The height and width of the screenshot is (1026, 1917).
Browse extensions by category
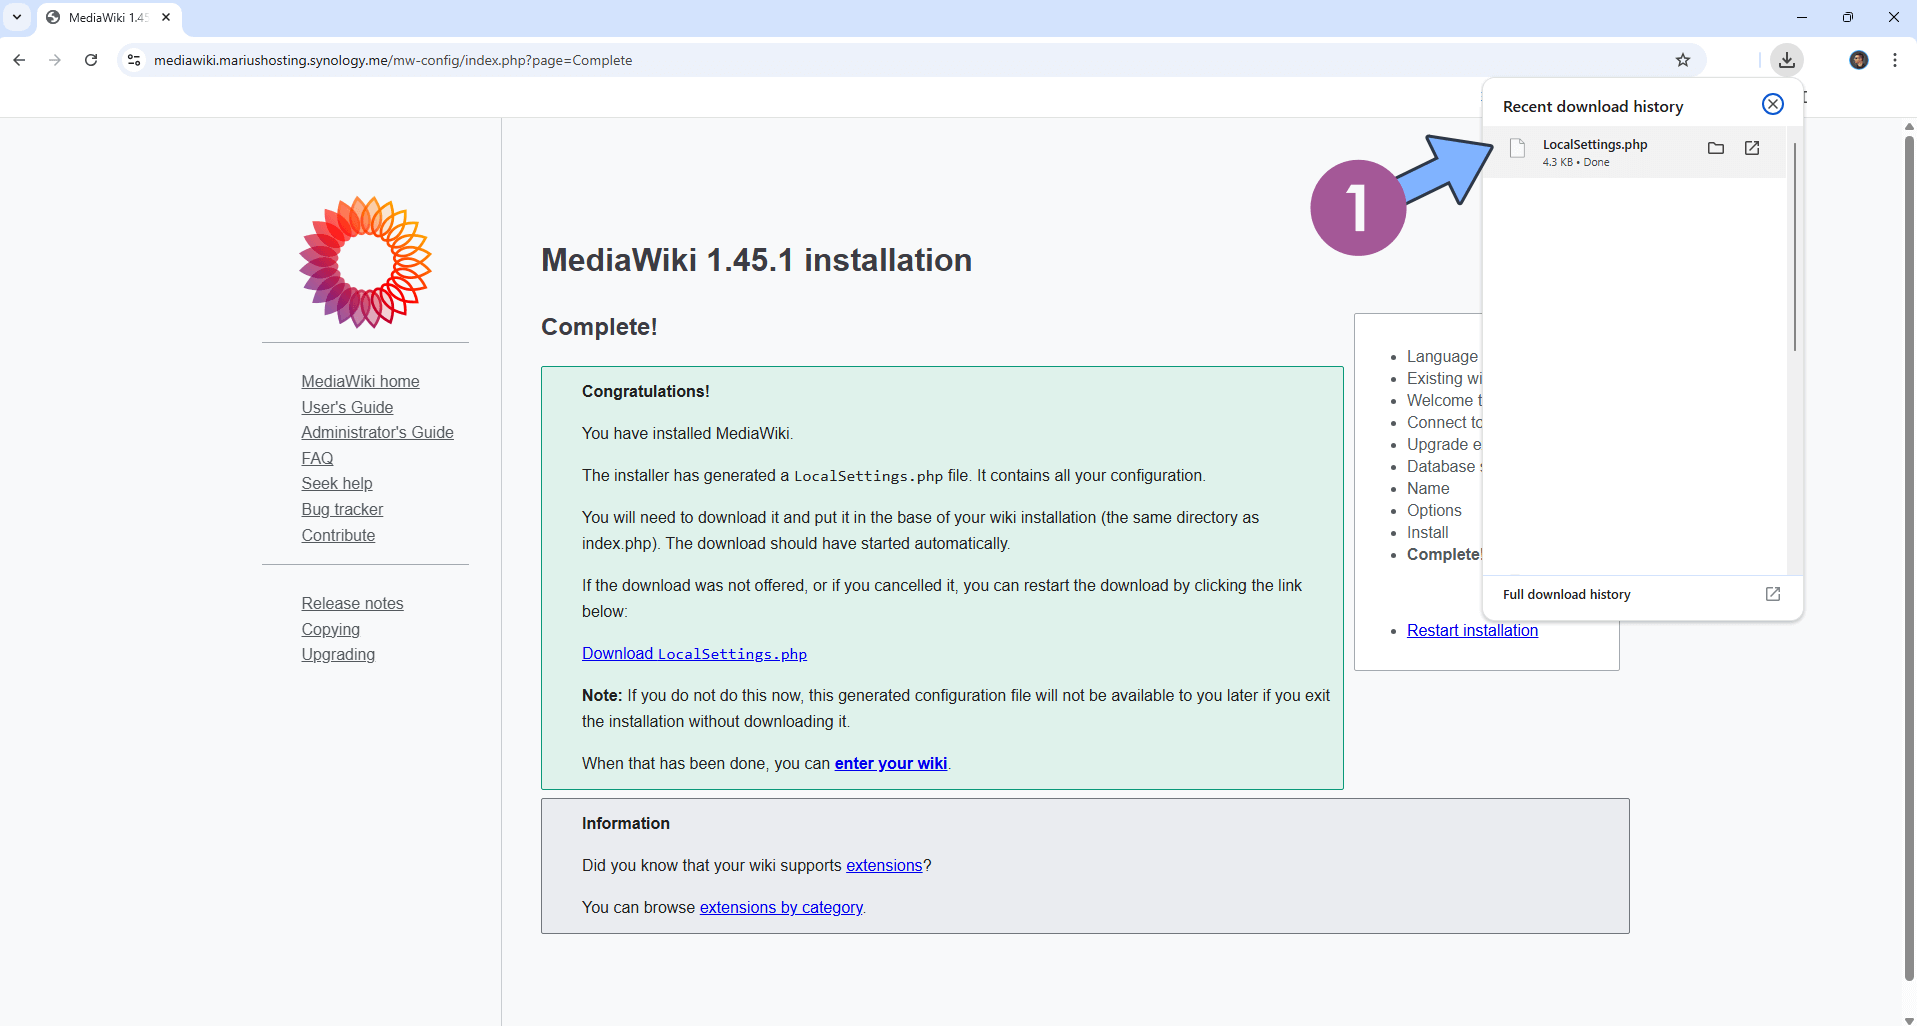pos(781,907)
